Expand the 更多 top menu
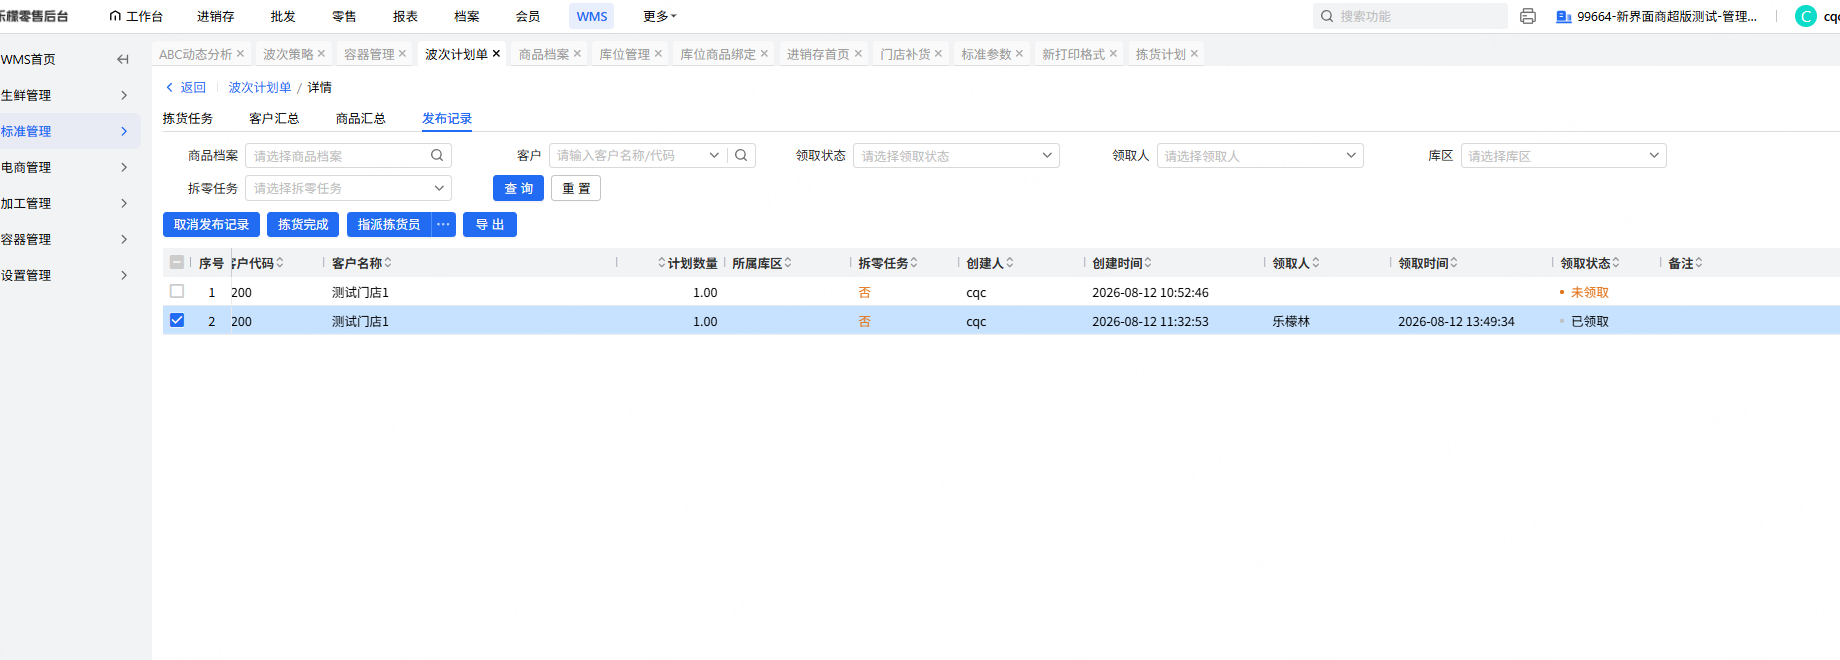 click(x=660, y=16)
